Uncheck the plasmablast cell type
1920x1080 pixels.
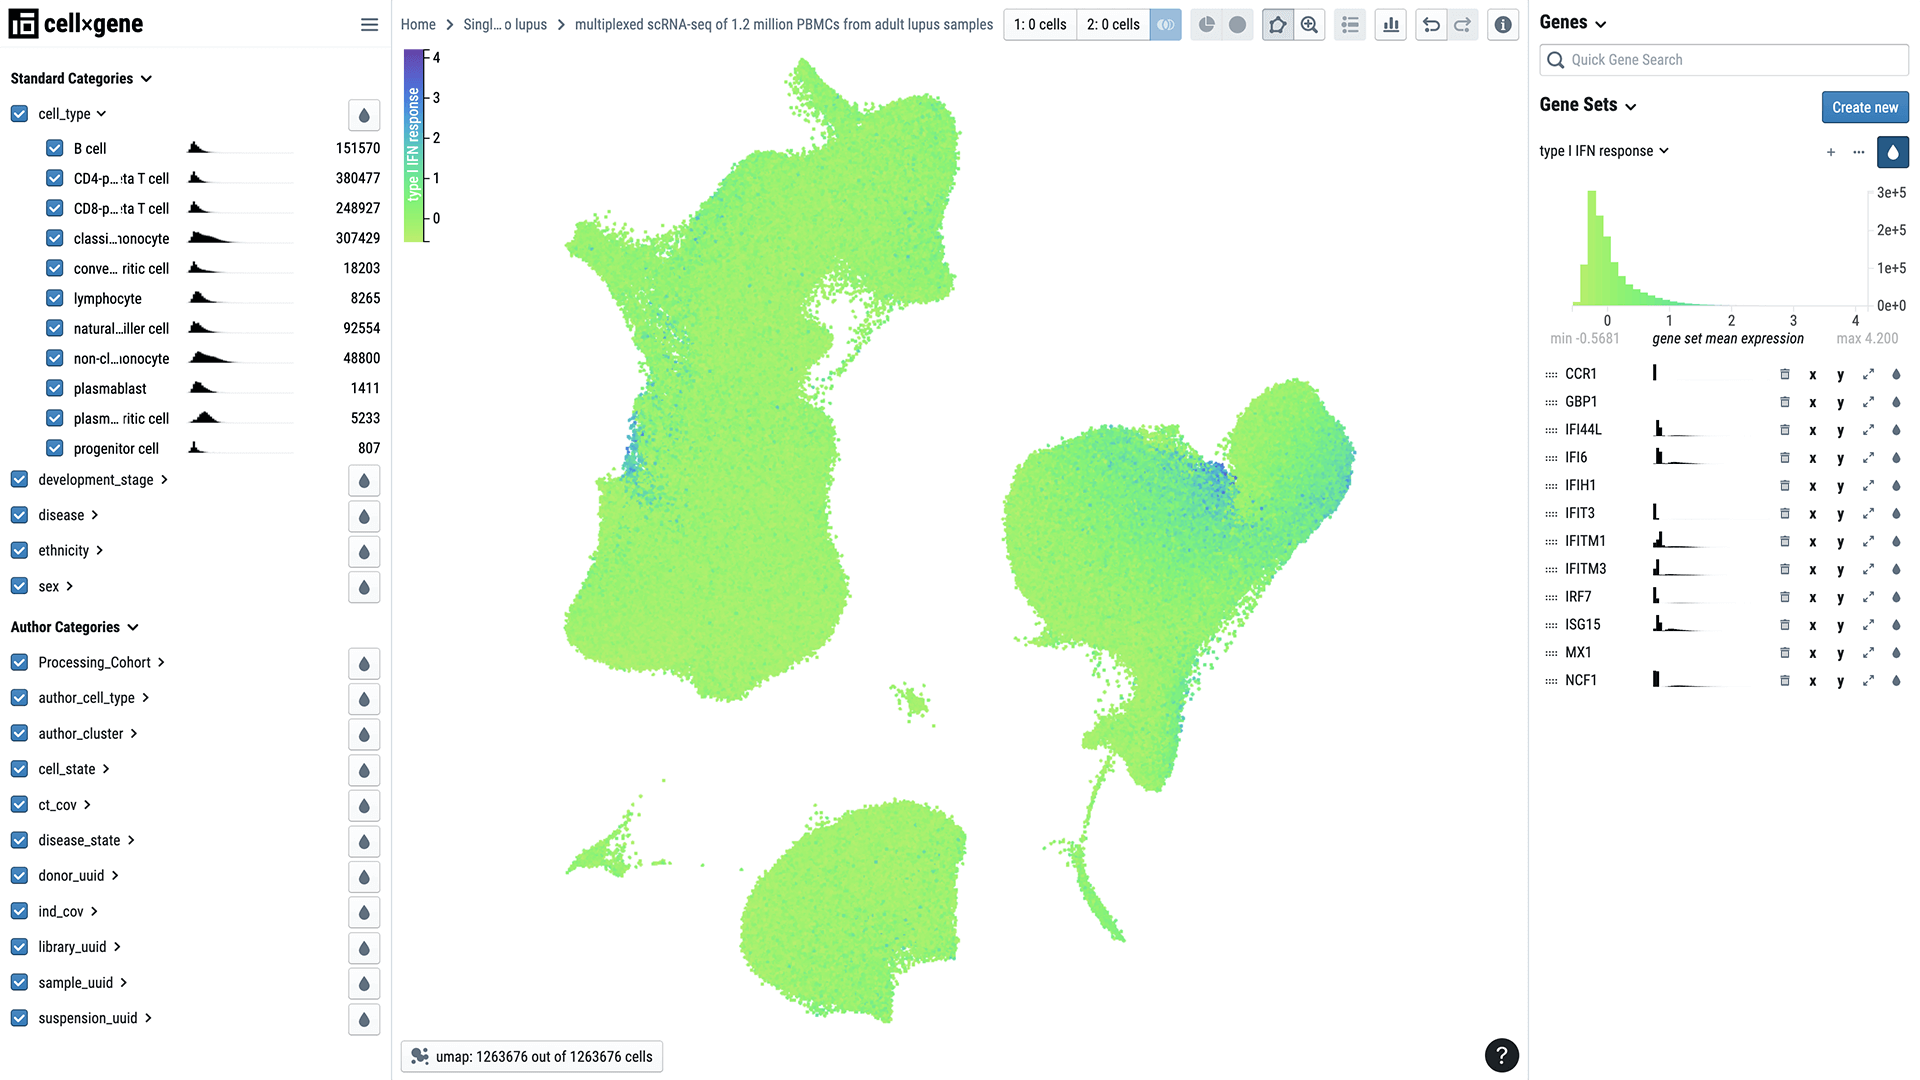[x=54, y=388]
